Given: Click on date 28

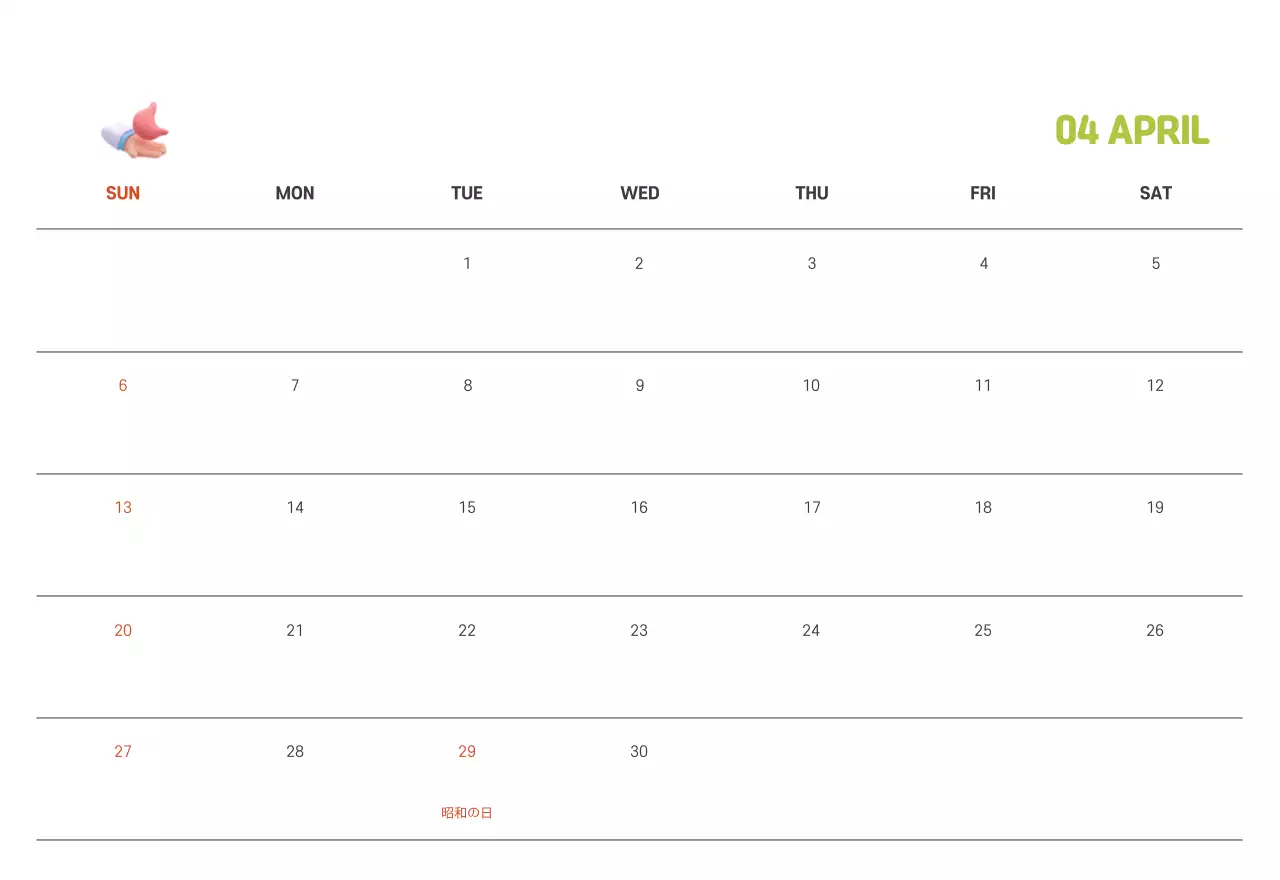Looking at the screenshot, I should tap(295, 752).
